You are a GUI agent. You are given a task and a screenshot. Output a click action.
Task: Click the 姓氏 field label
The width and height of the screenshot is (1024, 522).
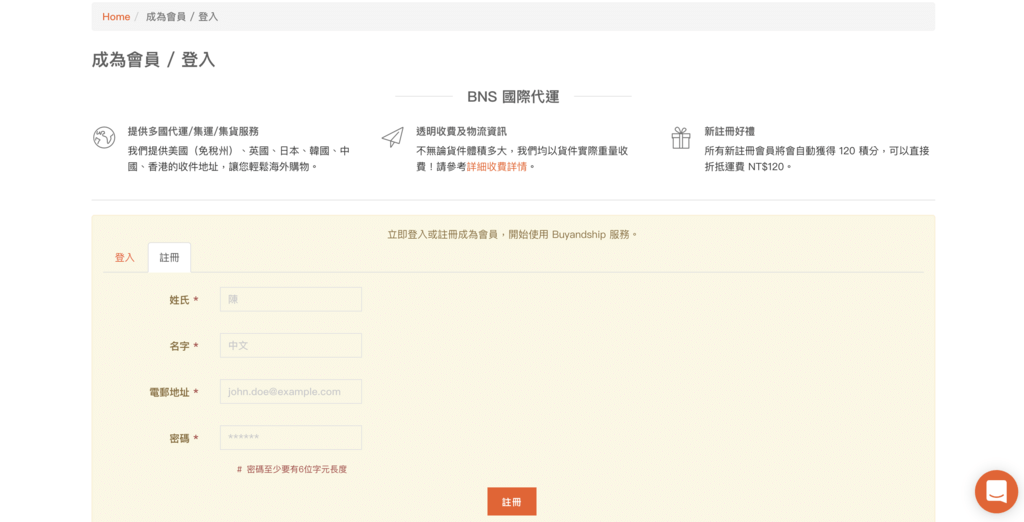184,300
